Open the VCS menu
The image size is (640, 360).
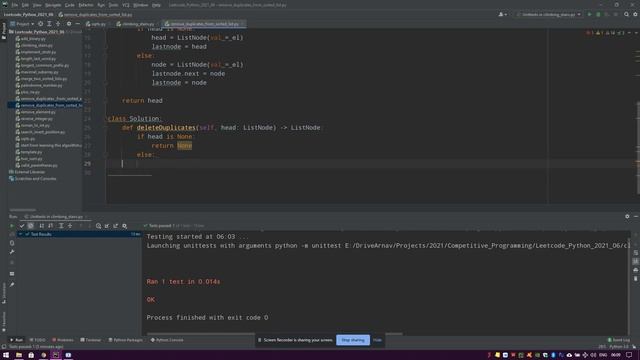point(126,5)
